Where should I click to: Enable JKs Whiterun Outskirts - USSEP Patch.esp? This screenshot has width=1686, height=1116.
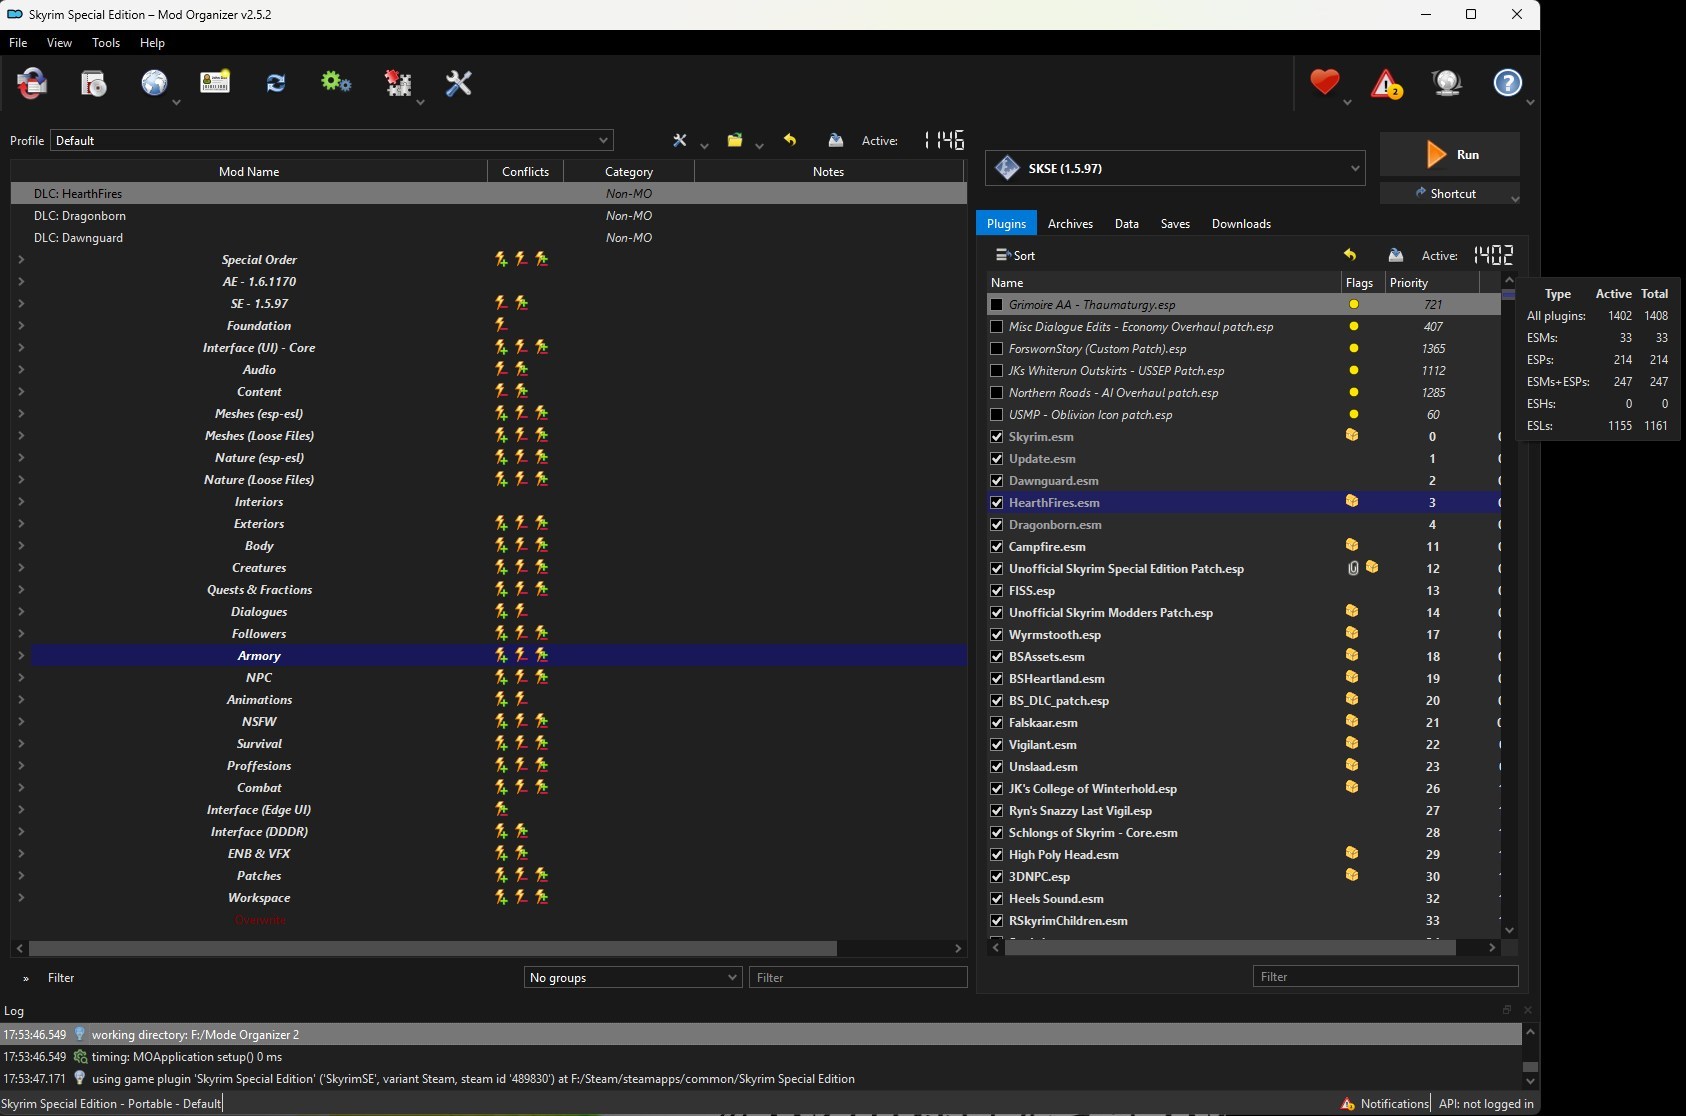(x=996, y=370)
